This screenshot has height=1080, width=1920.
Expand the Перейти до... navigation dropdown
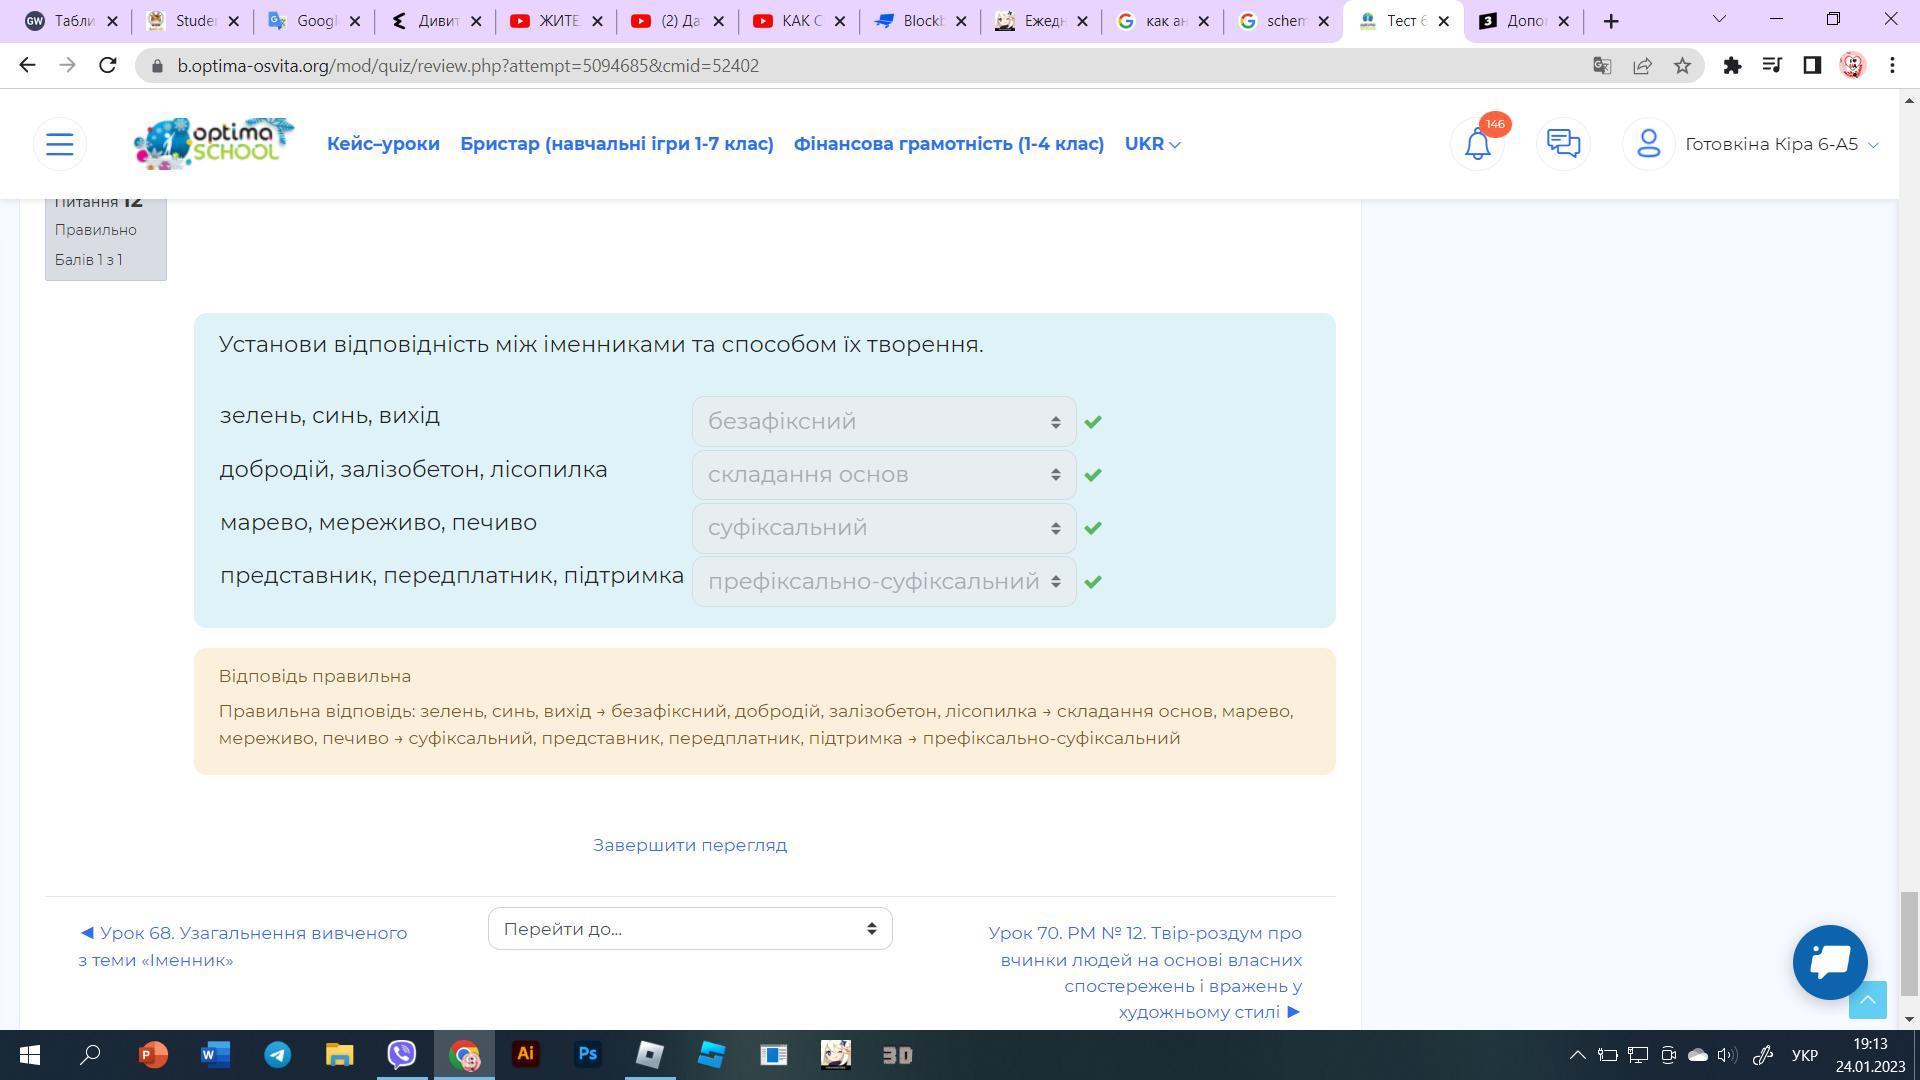click(x=689, y=929)
